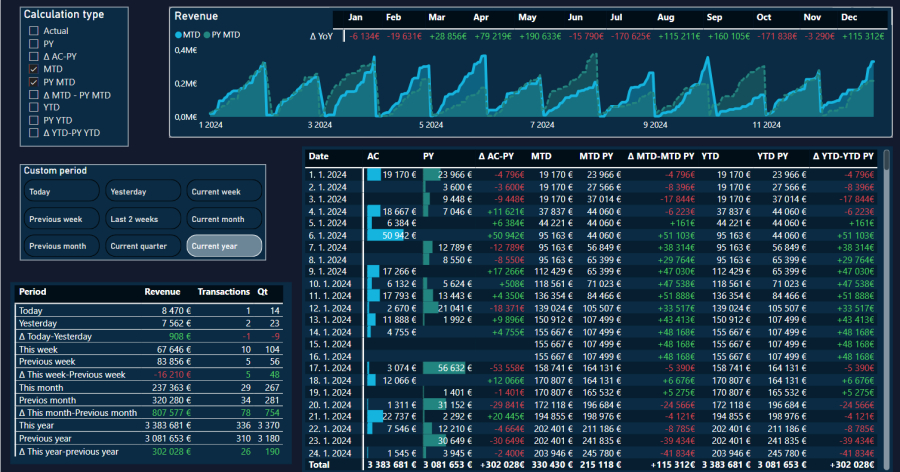This screenshot has height=472, width=900.
Task: Uncheck the PY MTD checkbox
Action: (34, 82)
